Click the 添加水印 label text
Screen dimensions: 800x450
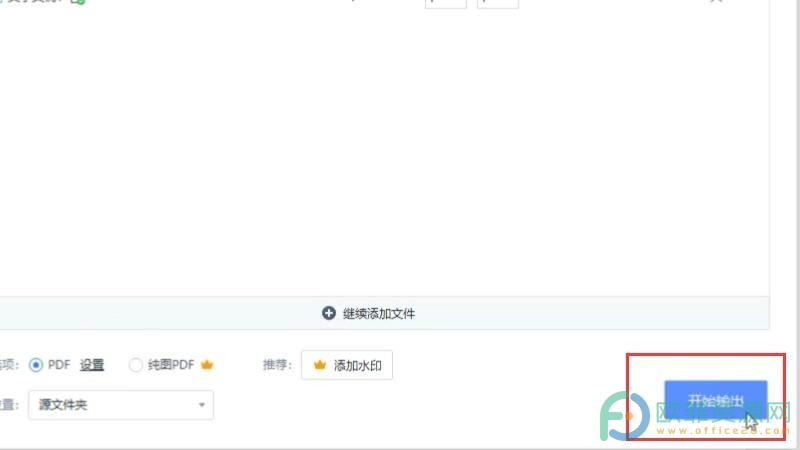point(358,365)
